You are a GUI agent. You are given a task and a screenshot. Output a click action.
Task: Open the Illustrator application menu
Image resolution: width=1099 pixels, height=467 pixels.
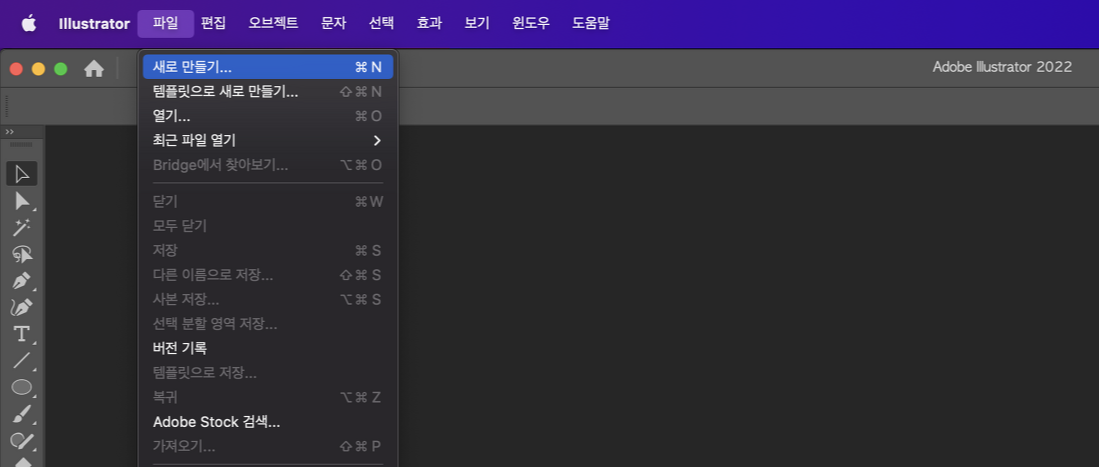point(94,24)
